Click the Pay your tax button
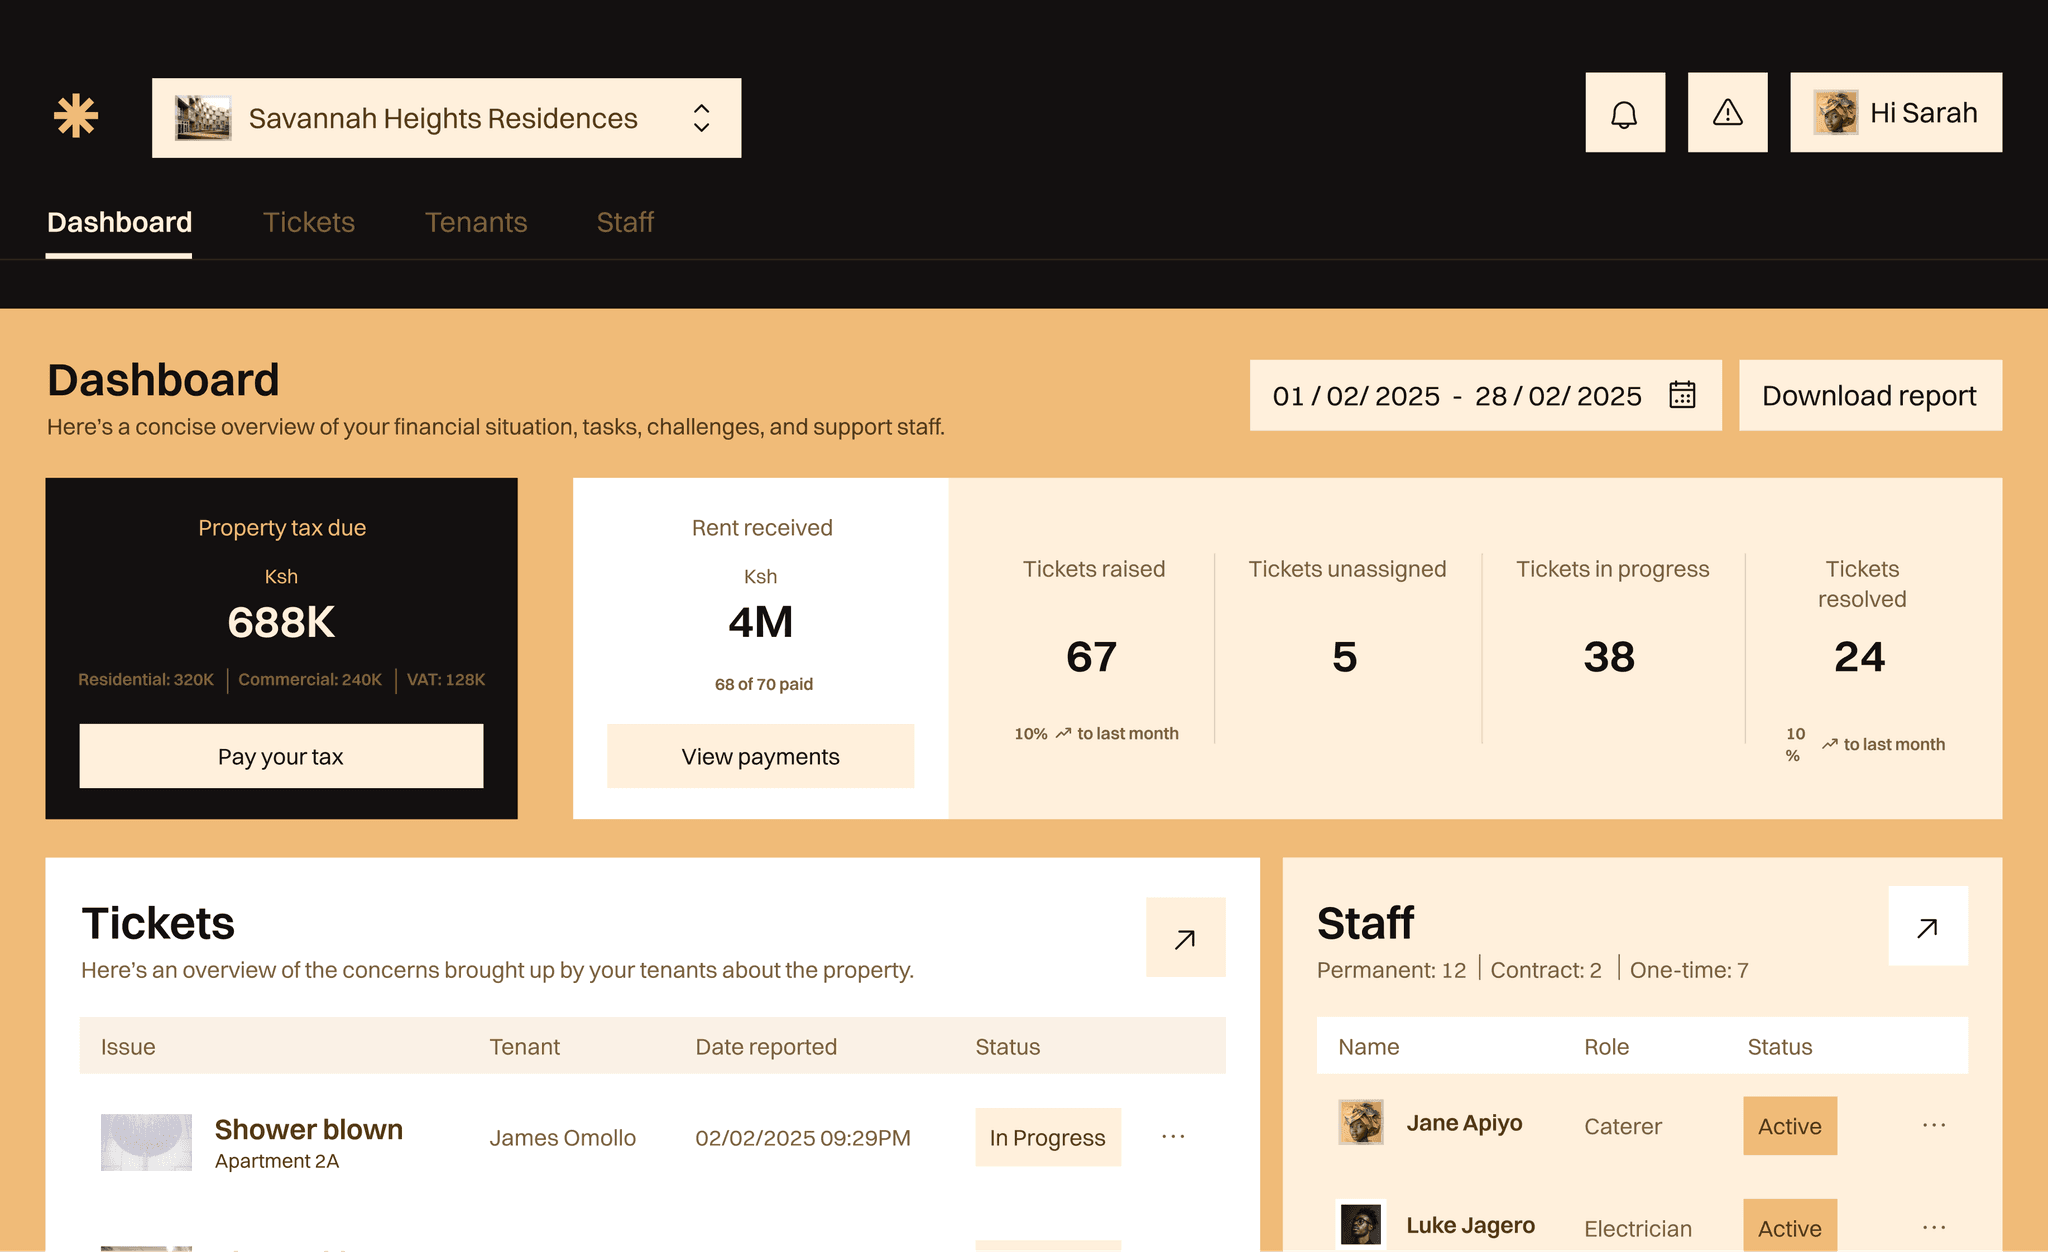2048x1252 pixels. [x=281, y=757]
